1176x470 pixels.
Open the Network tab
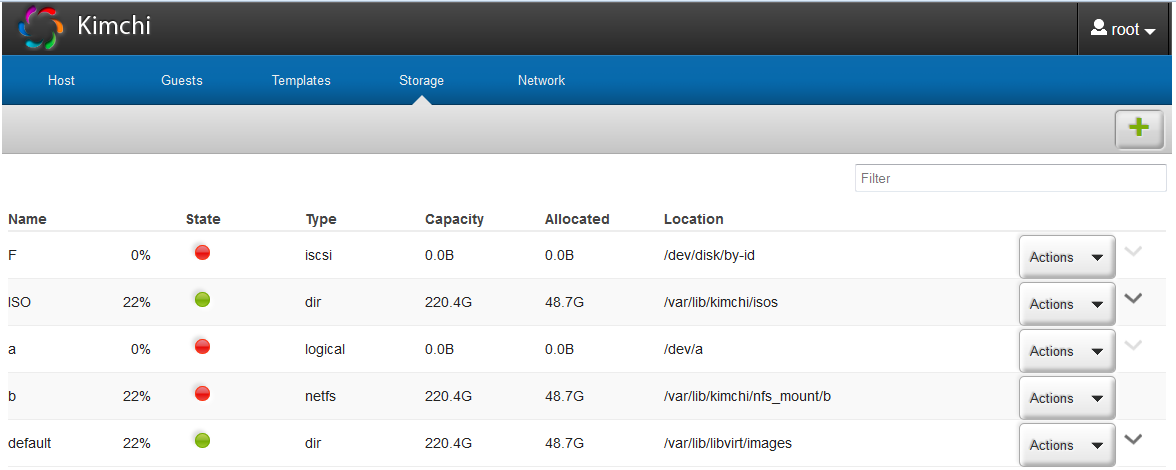pyautogui.click(x=541, y=80)
